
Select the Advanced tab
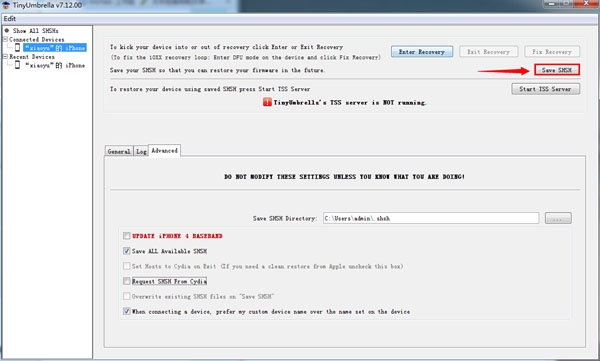pyautogui.click(x=165, y=150)
